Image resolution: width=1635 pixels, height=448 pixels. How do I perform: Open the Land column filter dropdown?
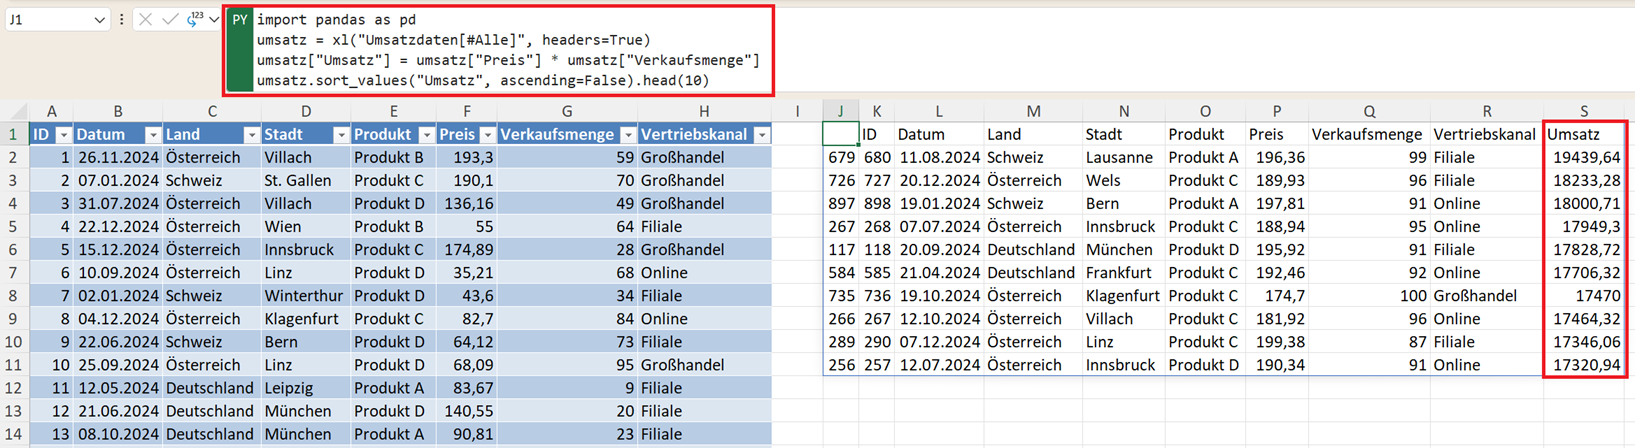251,135
